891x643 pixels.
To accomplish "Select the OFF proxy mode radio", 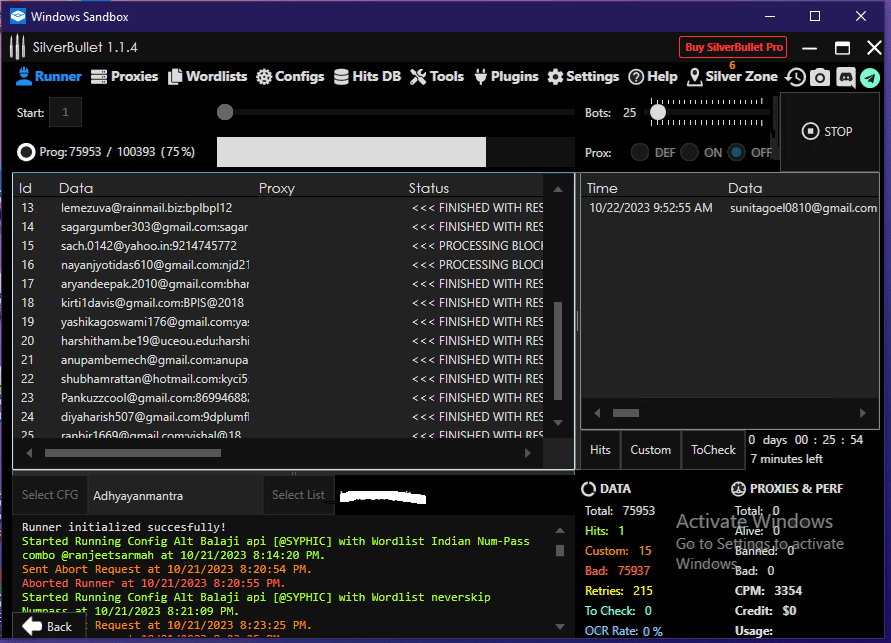I will tap(737, 153).
